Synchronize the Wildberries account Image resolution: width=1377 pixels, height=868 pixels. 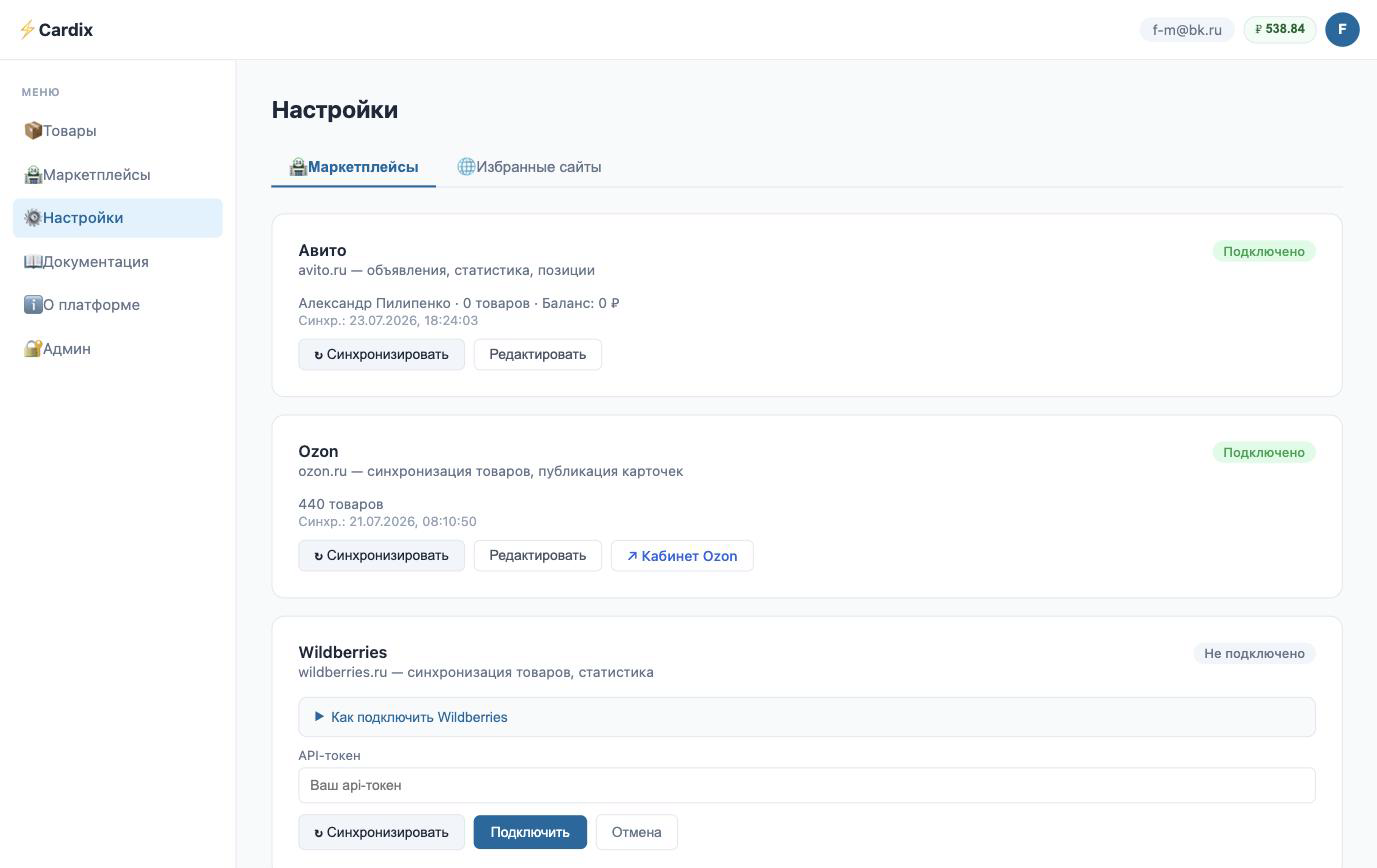(x=381, y=832)
